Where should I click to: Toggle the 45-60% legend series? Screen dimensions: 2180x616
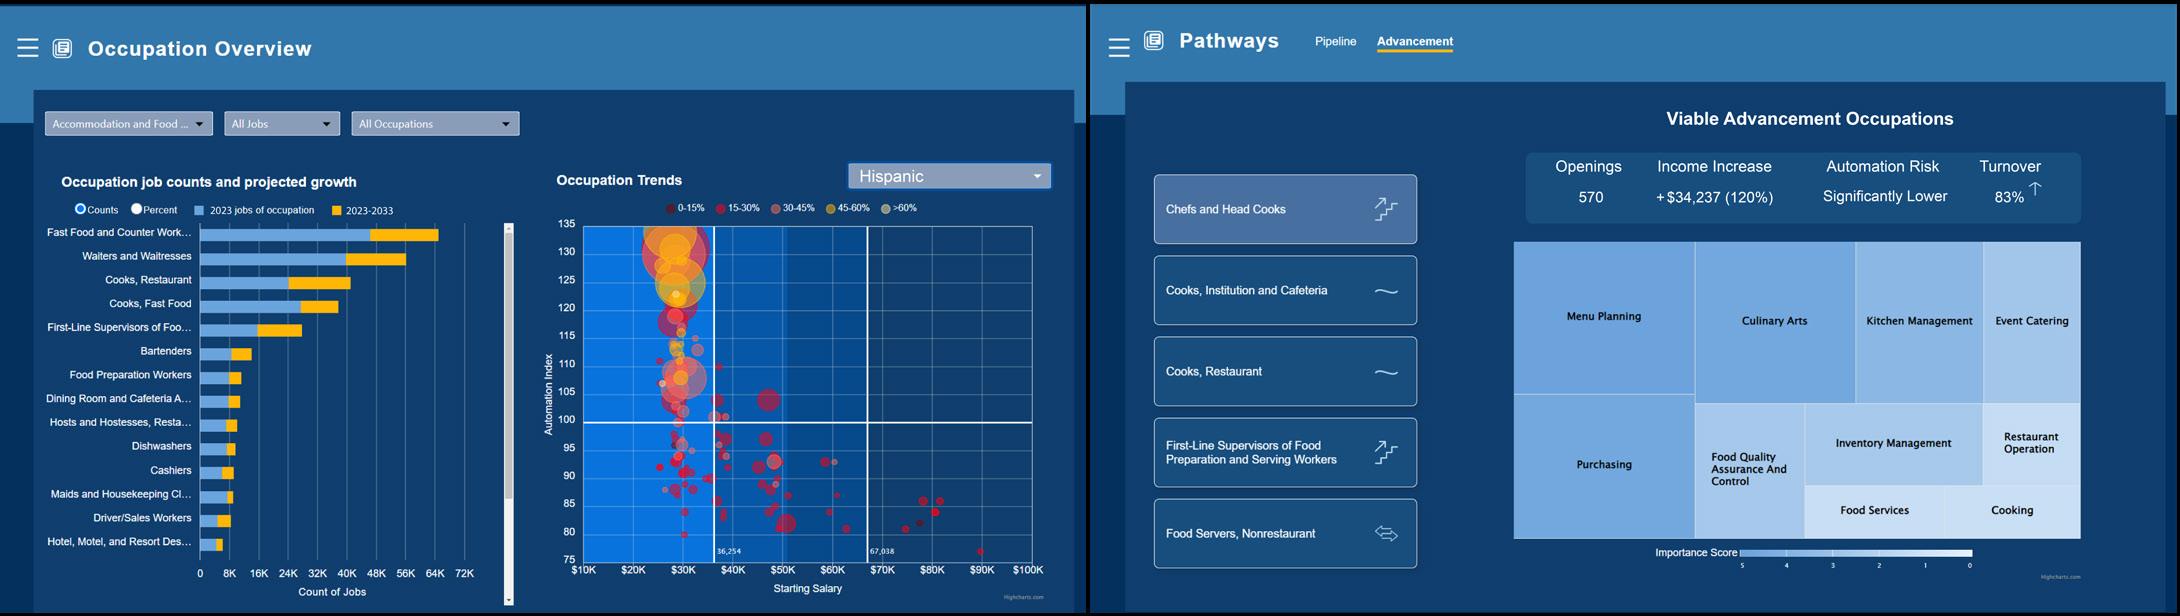tap(848, 208)
